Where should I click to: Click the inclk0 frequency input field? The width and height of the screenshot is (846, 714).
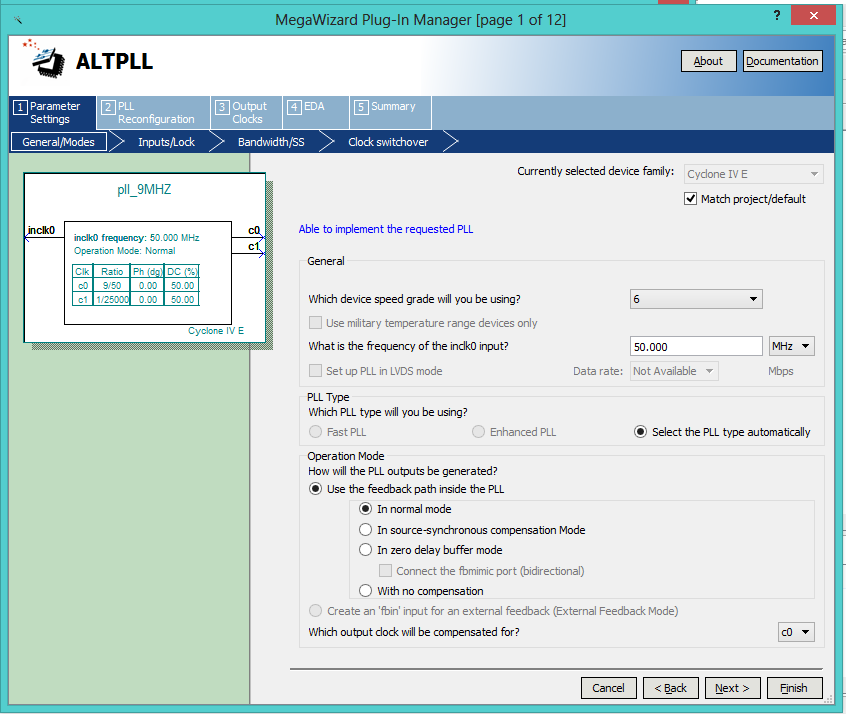coord(696,346)
